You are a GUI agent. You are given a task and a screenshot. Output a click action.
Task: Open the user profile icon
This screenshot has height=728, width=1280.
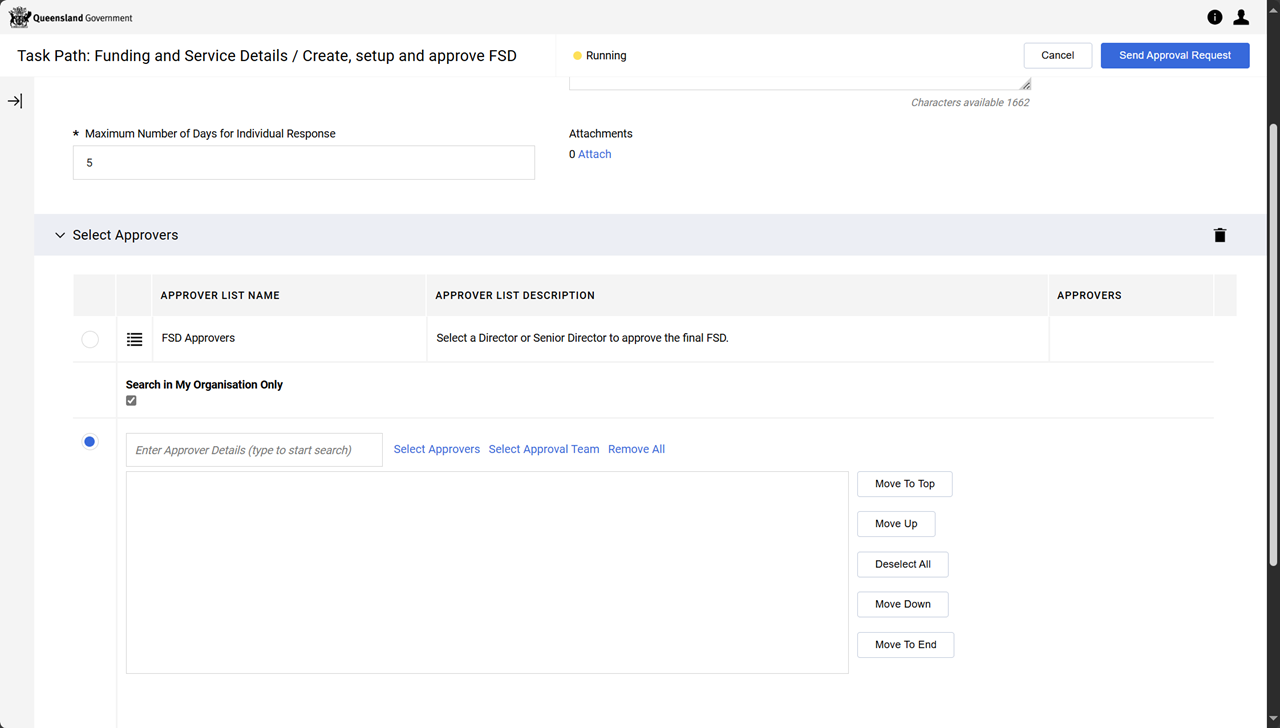click(1241, 17)
